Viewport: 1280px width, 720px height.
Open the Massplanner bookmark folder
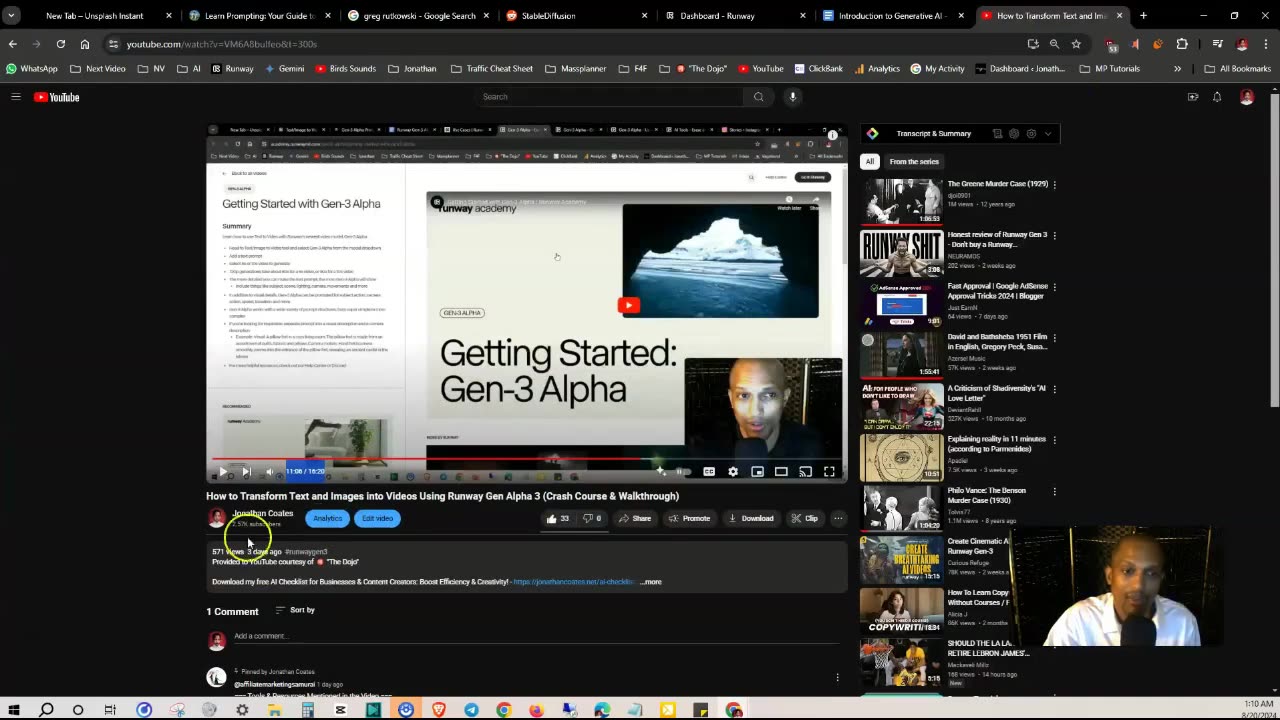[577, 69]
